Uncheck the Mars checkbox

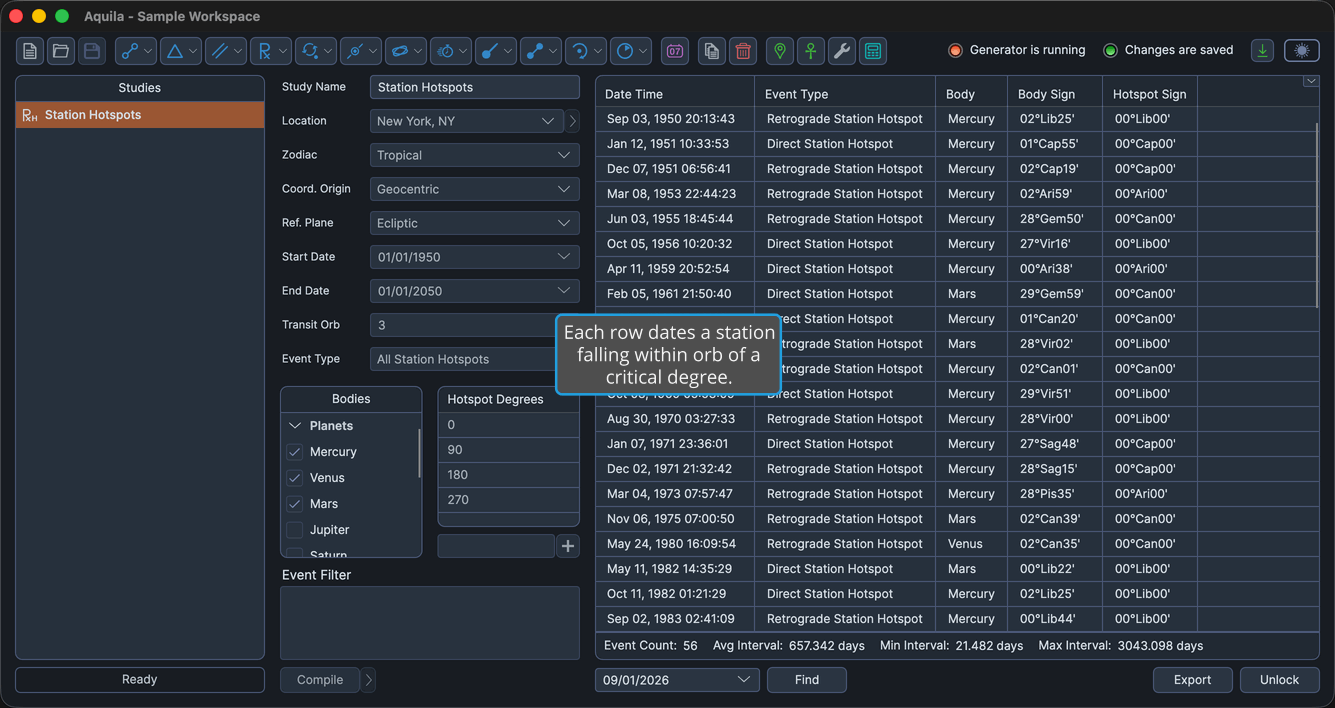click(295, 504)
